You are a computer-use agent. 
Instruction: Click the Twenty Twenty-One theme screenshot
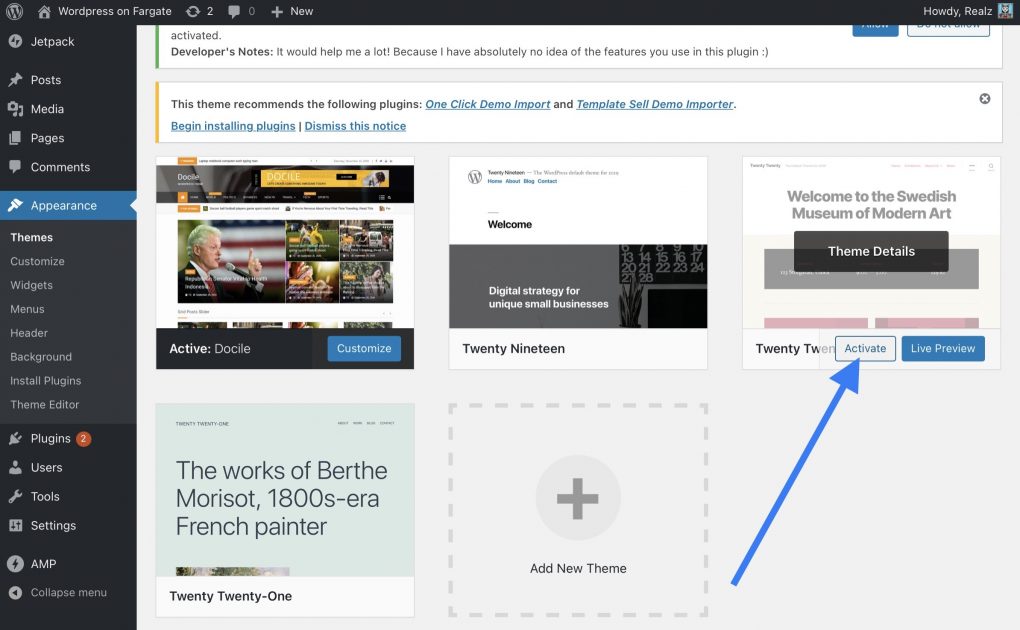click(285, 490)
